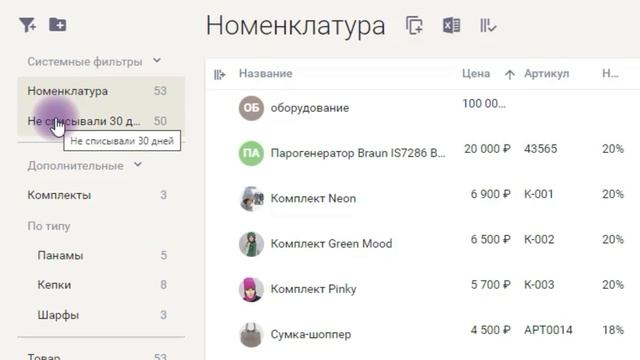Open the Комплект Neon item name
Image resolution: width=640 pixels, height=360 pixels.
click(313, 198)
